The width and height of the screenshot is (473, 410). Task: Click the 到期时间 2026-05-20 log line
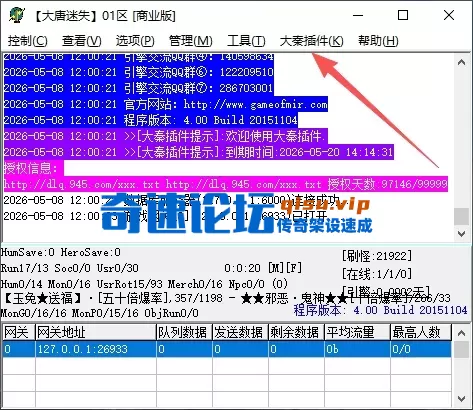[199, 152]
